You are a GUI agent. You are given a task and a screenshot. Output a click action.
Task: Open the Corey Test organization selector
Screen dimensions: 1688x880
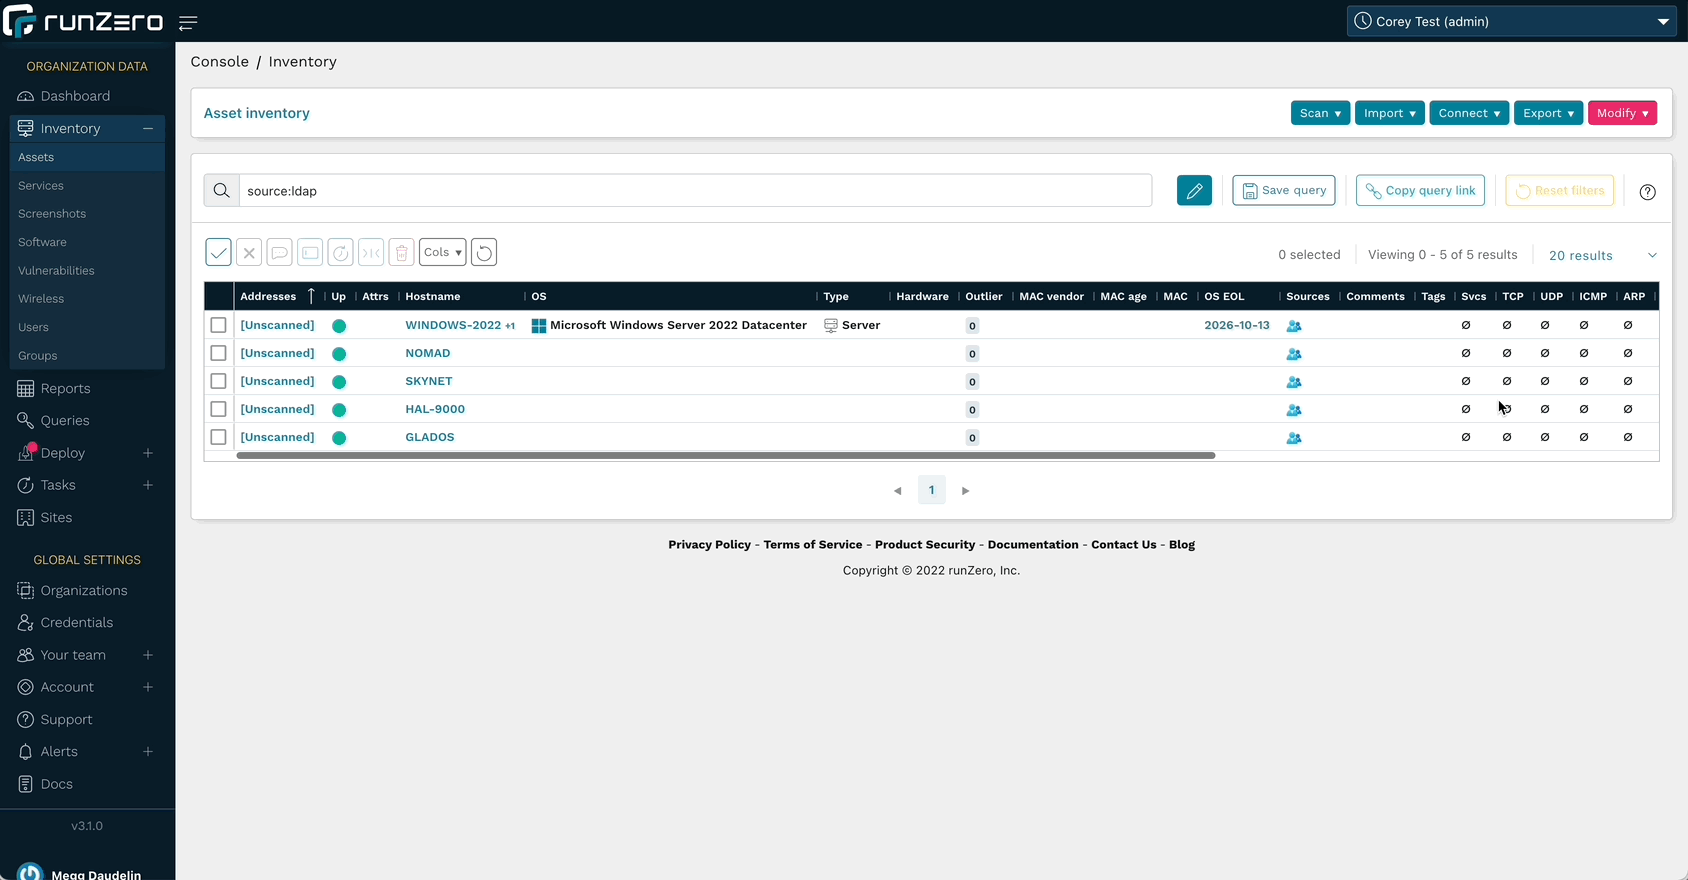tap(1511, 21)
